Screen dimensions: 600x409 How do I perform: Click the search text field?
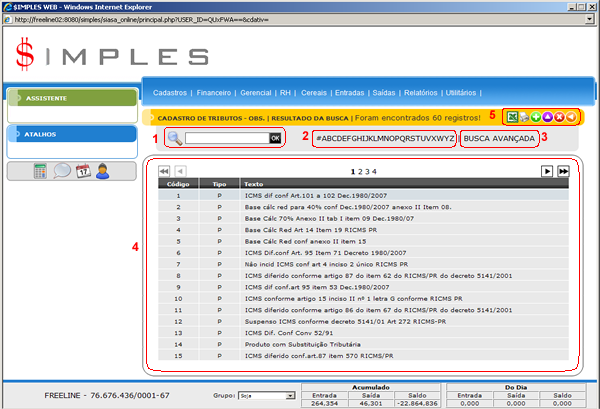click(x=226, y=137)
